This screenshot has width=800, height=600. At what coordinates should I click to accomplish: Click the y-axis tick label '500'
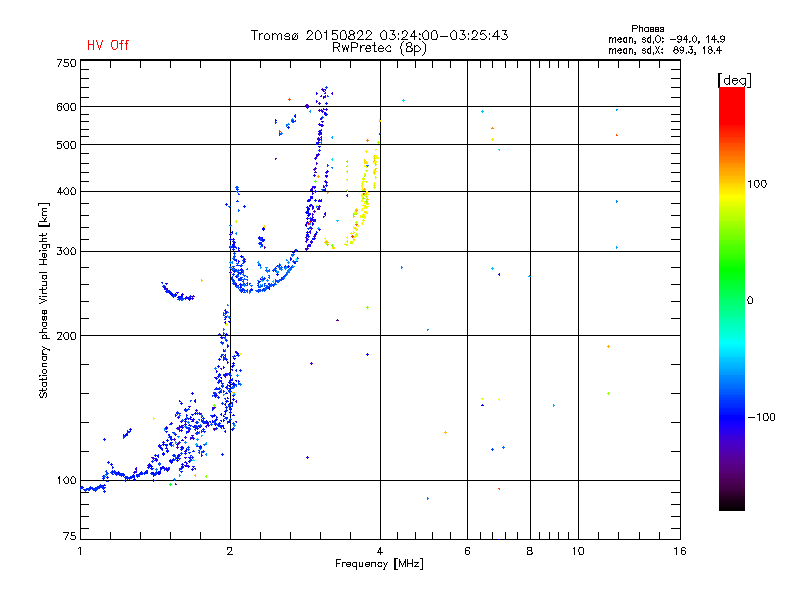coord(66,145)
